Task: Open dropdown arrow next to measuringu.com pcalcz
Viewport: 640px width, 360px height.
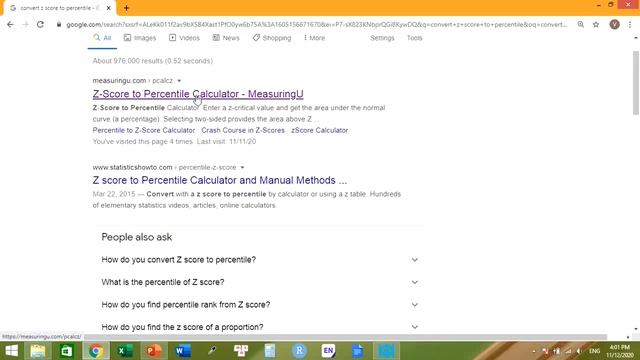Action: click(179, 81)
